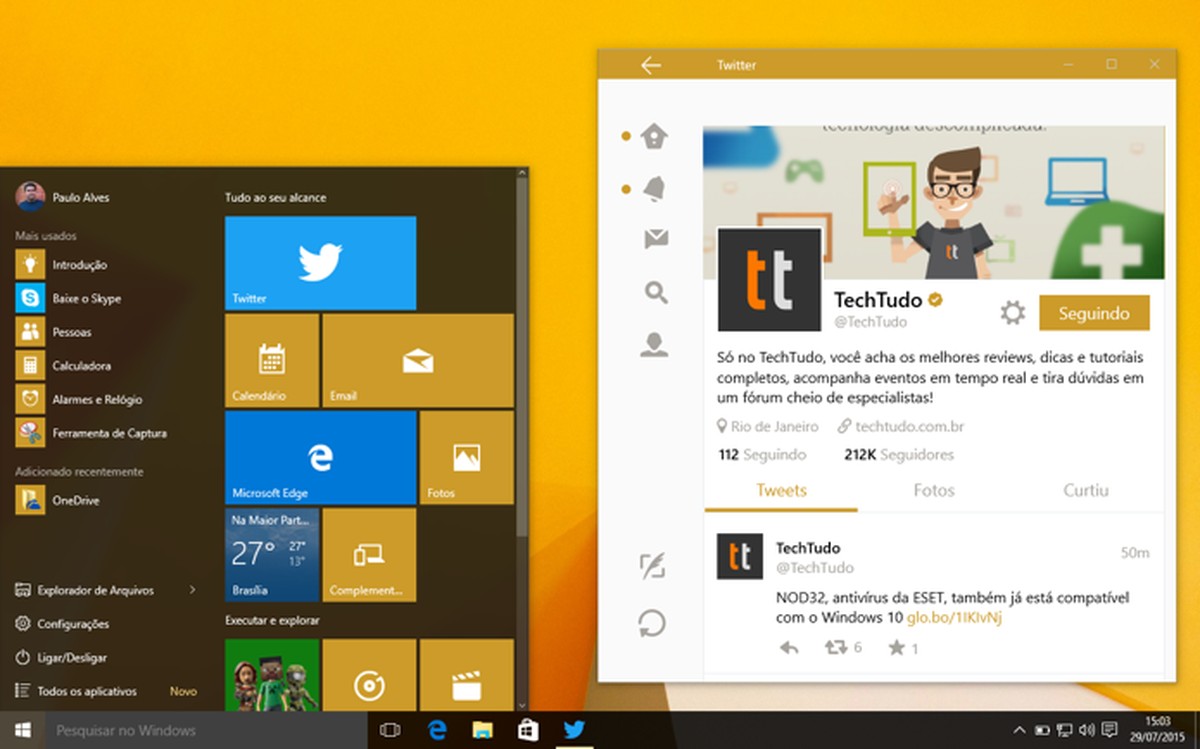This screenshot has width=1200, height=749.
Task: Open the Curtiu tab
Action: point(1086,490)
